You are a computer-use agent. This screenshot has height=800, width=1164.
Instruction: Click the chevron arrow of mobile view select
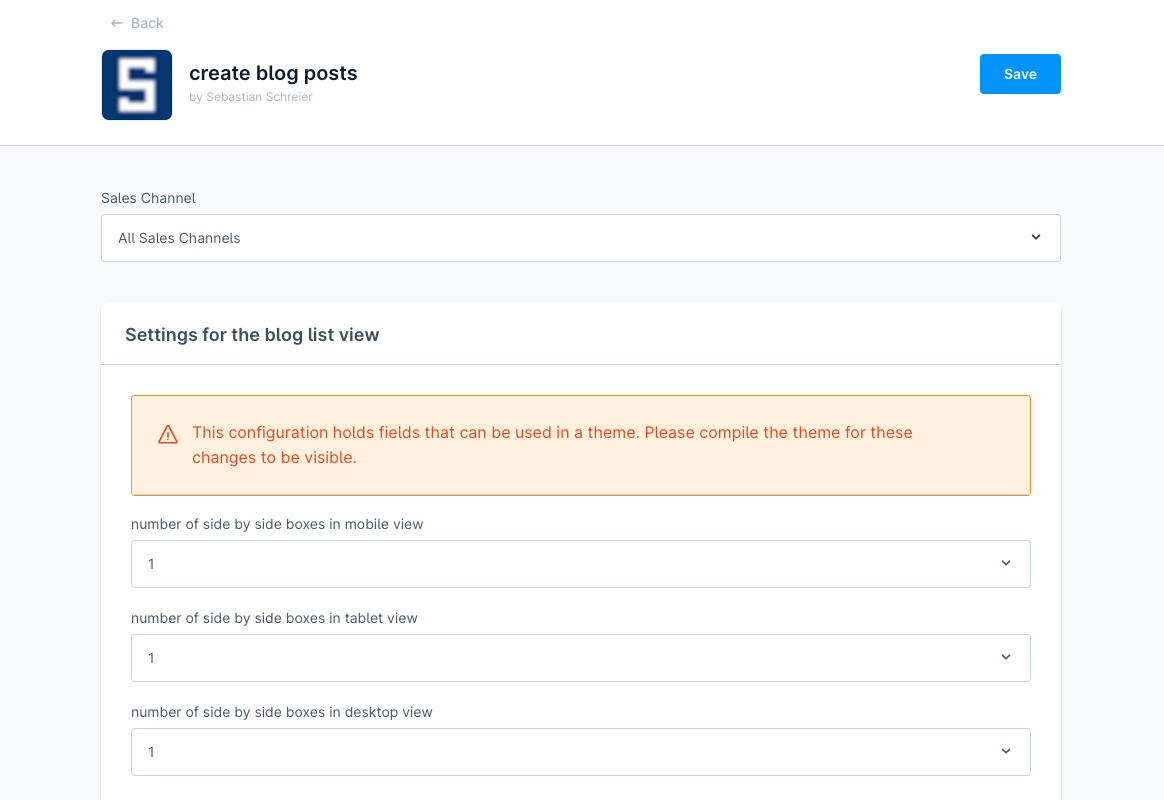click(1006, 563)
